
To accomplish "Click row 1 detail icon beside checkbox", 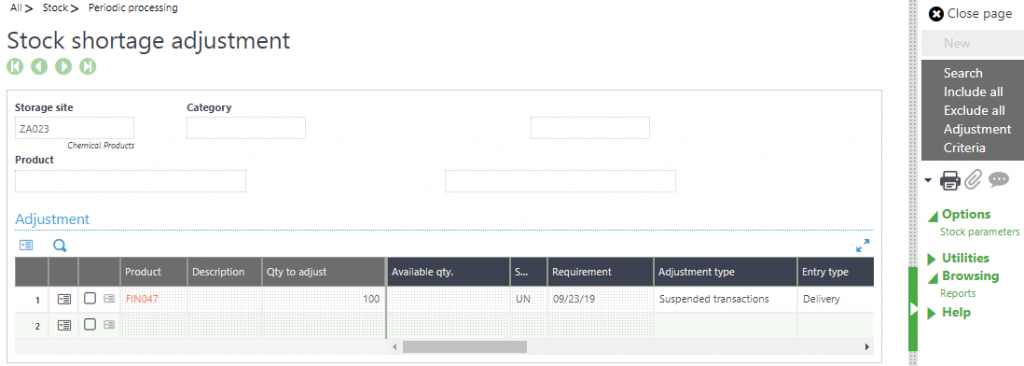I will [109, 299].
